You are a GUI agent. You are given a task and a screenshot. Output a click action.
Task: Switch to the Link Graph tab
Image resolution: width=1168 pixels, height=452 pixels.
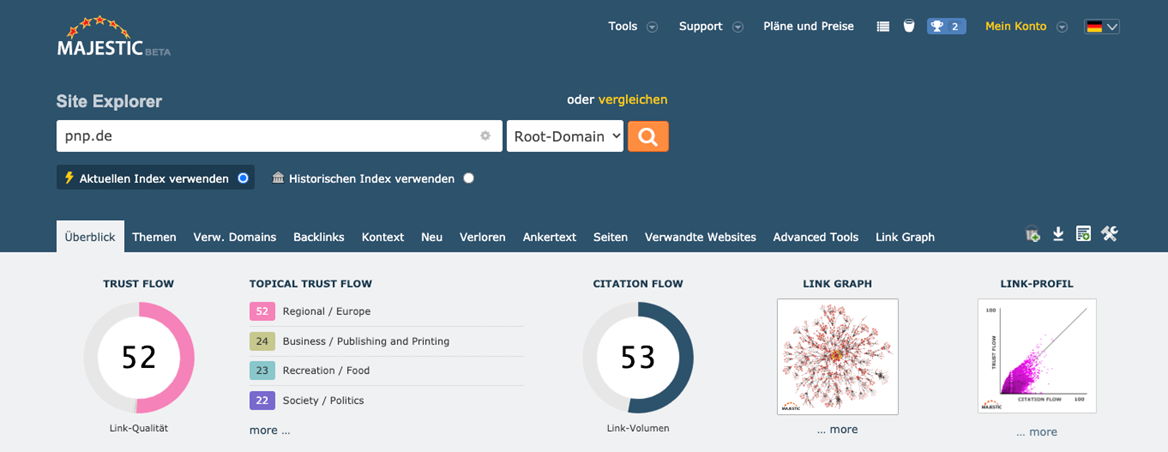[905, 237]
